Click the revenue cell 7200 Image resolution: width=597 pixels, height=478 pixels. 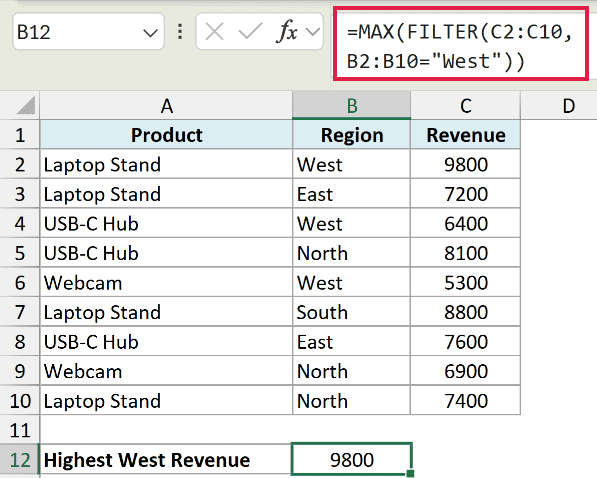(x=465, y=193)
